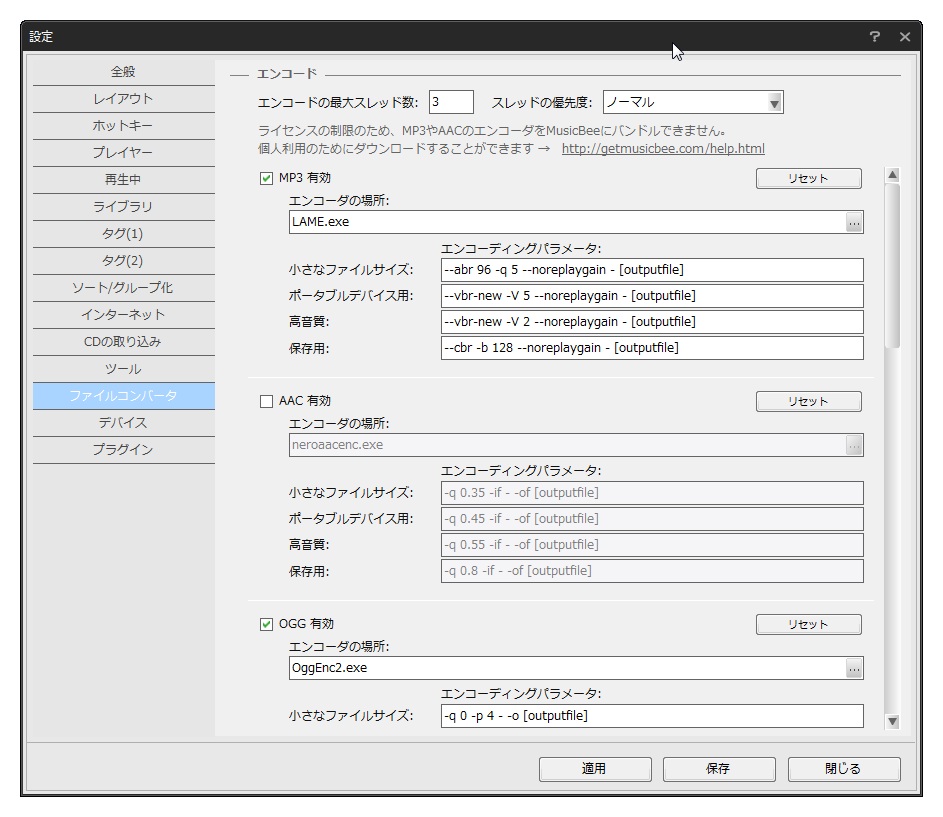Click the 適用 button

pos(595,769)
